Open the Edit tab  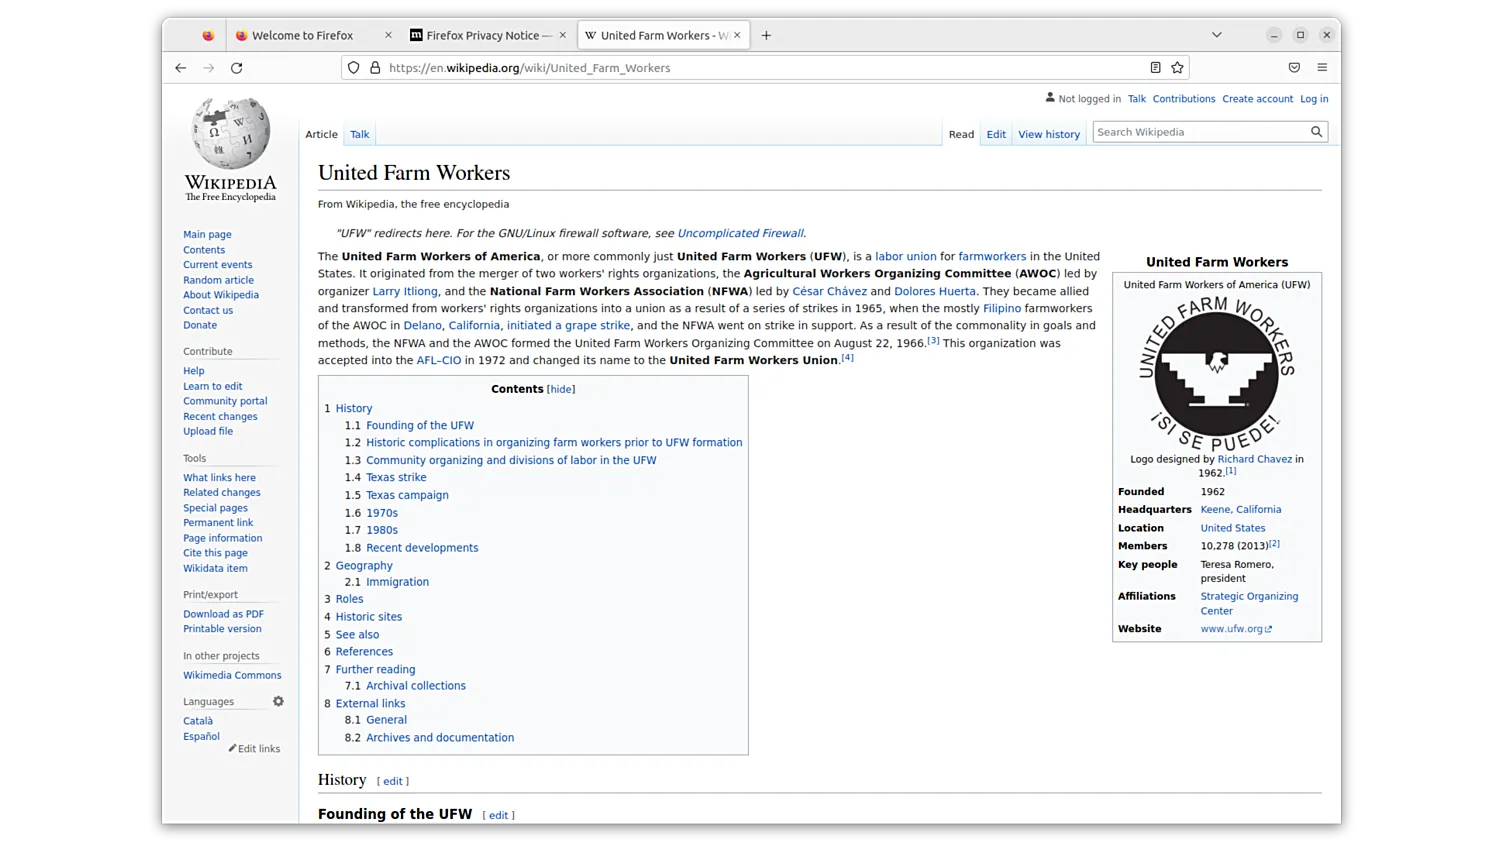996,134
